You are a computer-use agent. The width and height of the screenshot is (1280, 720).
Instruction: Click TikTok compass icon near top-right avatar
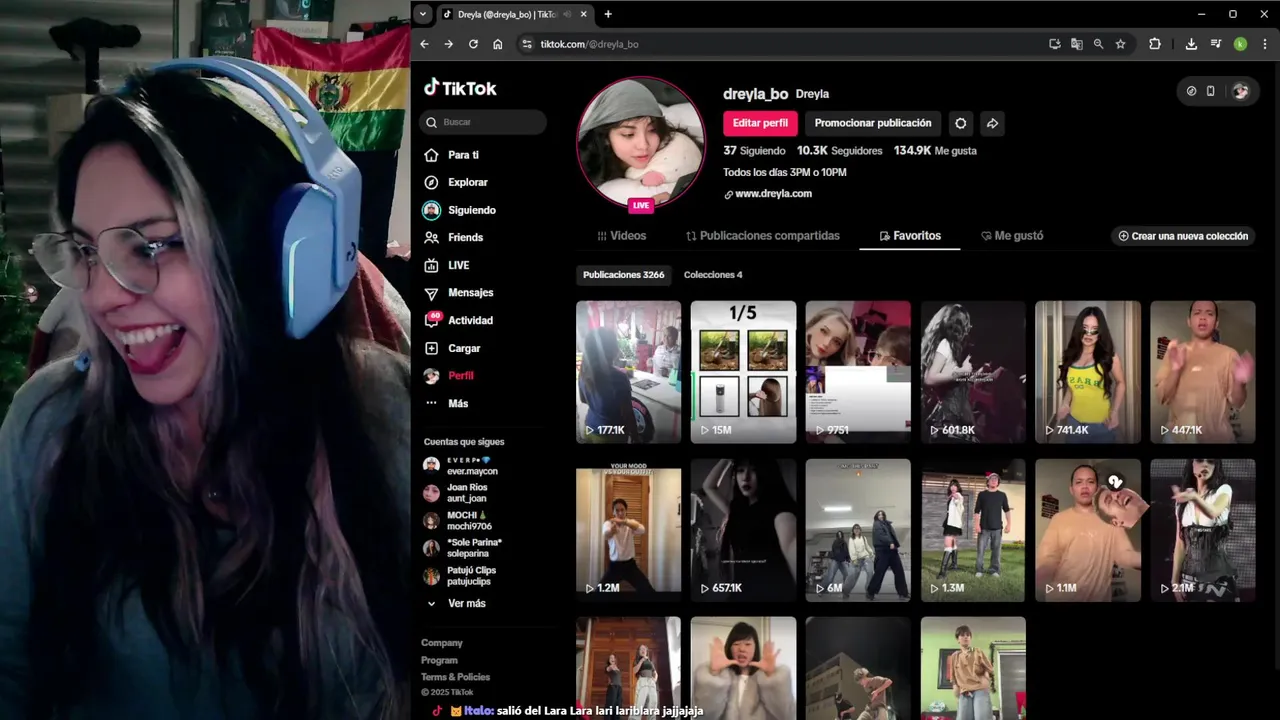[1191, 91]
